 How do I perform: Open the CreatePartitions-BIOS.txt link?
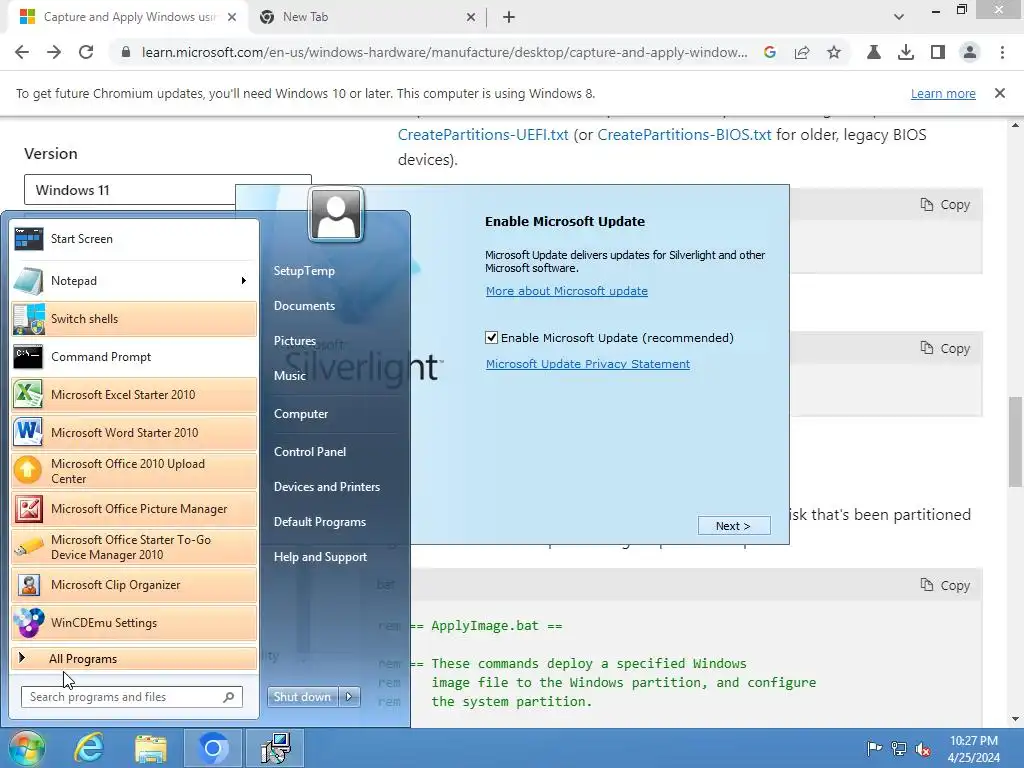click(x=684, y=135)
